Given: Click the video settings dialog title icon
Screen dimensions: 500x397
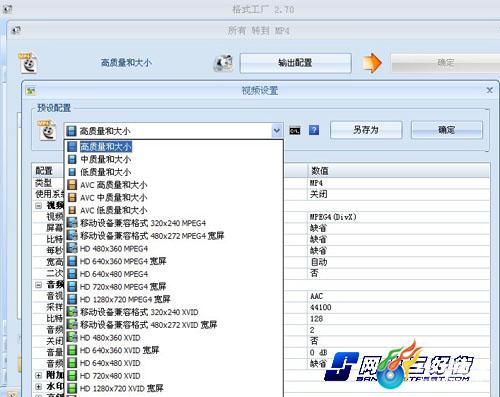Looking at the screenshot, I should pos(31,91).
